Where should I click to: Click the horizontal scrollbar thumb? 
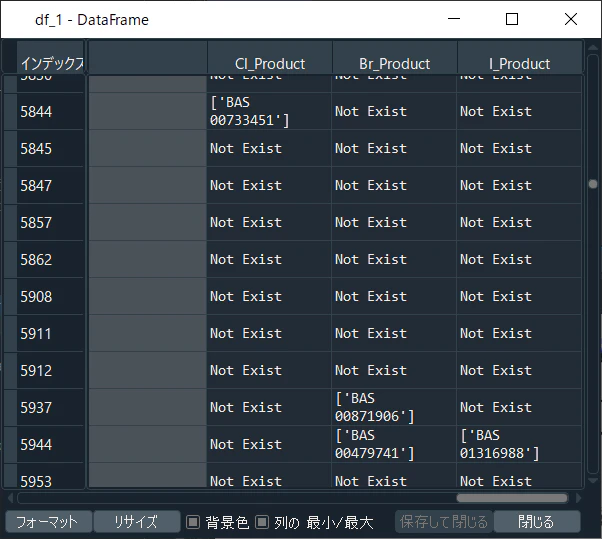click(512, 498)
